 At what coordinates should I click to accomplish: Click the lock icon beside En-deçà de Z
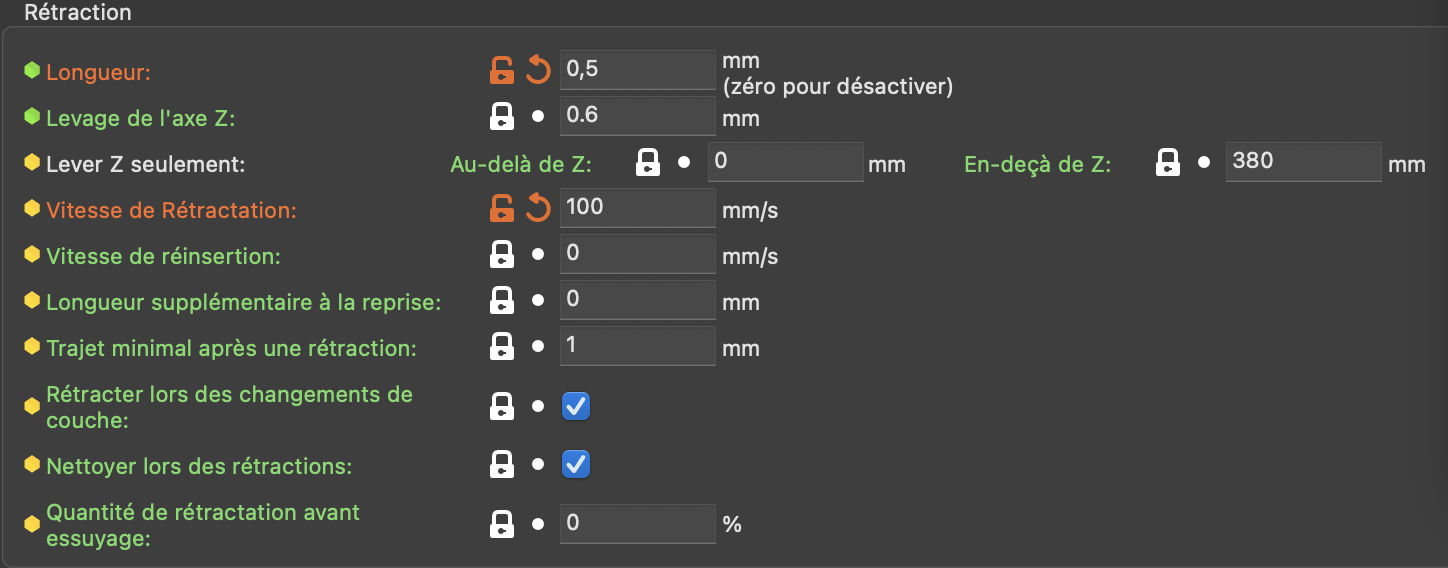point(1167,162)
